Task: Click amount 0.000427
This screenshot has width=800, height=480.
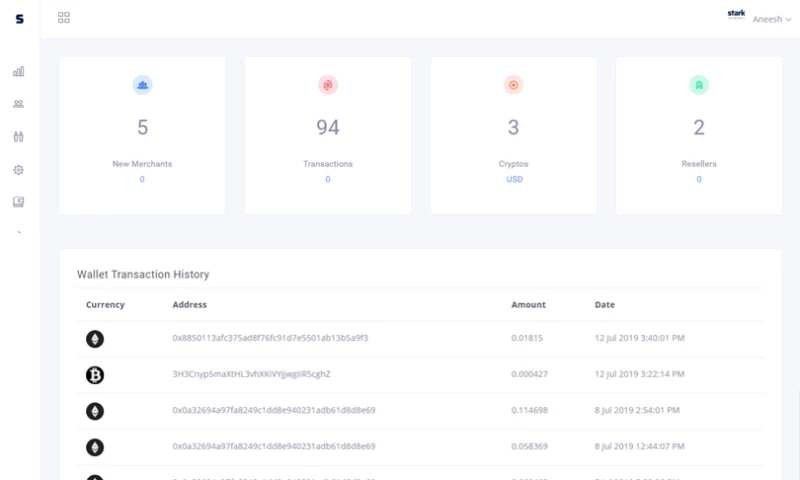Action: pos(530,374)
